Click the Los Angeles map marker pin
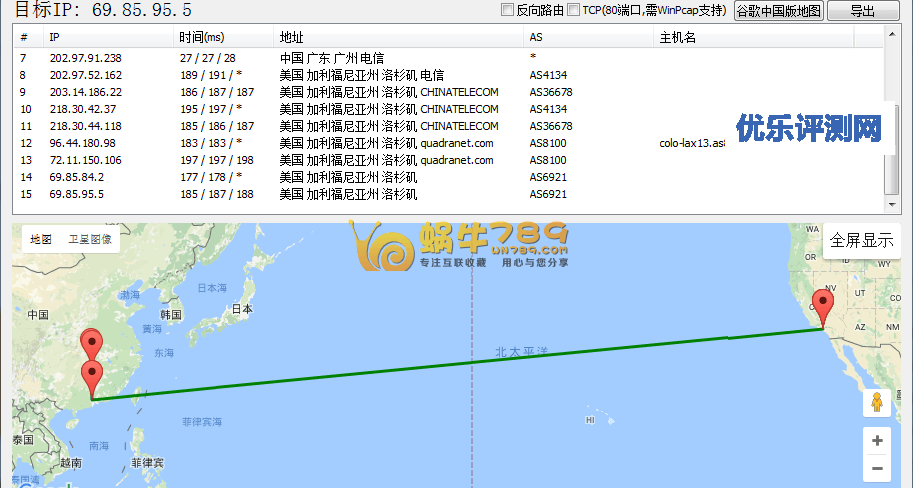The image size is (913, 488). click(x=823, y=308)
